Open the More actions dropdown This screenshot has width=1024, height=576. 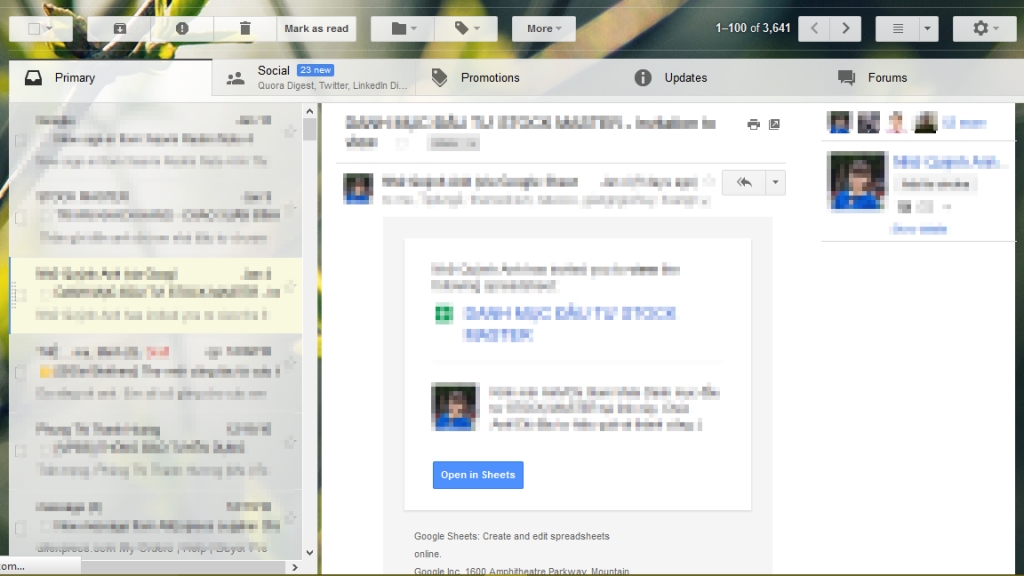click(x=543, y=29)
